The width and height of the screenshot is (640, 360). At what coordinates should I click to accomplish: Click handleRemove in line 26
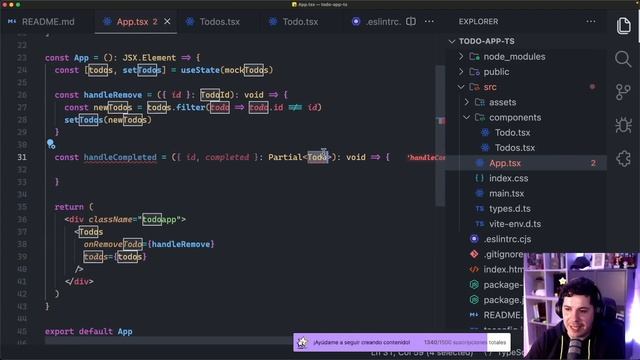click(x=113, y=95)
